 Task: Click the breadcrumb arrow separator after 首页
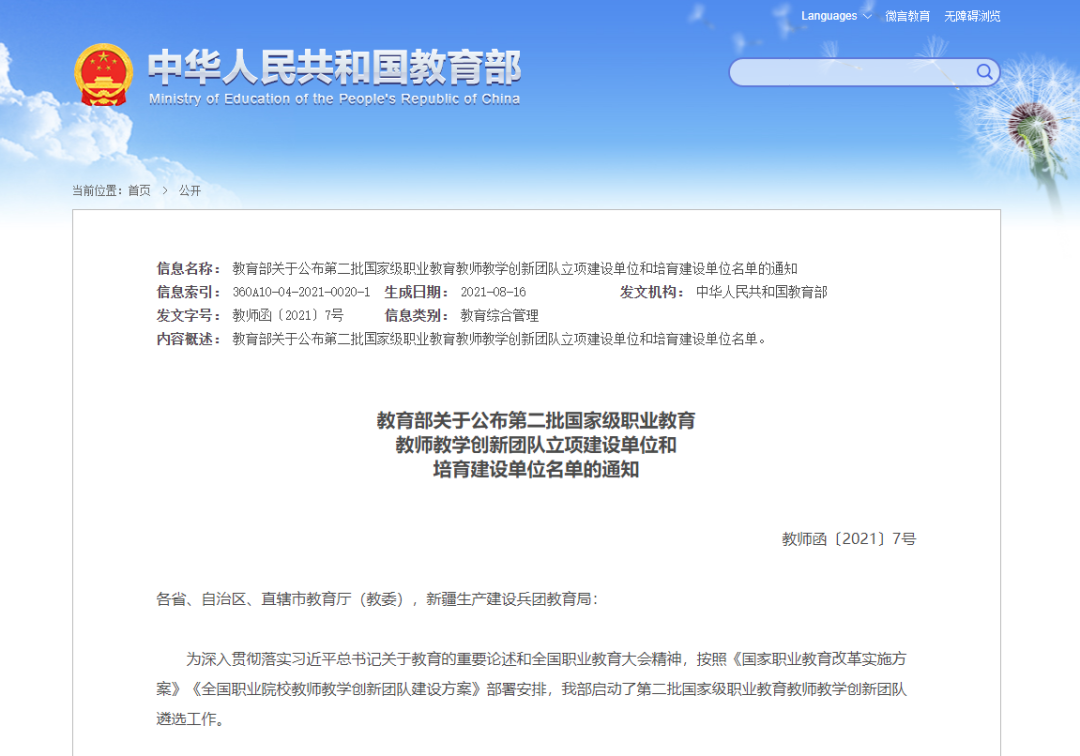click(165, 190)
